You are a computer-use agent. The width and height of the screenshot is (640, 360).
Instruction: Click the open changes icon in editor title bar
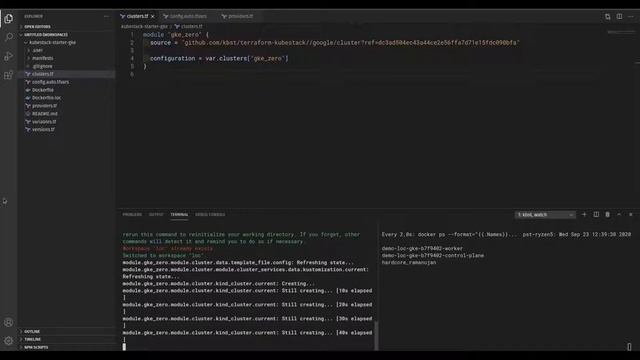tap(608, 16)
